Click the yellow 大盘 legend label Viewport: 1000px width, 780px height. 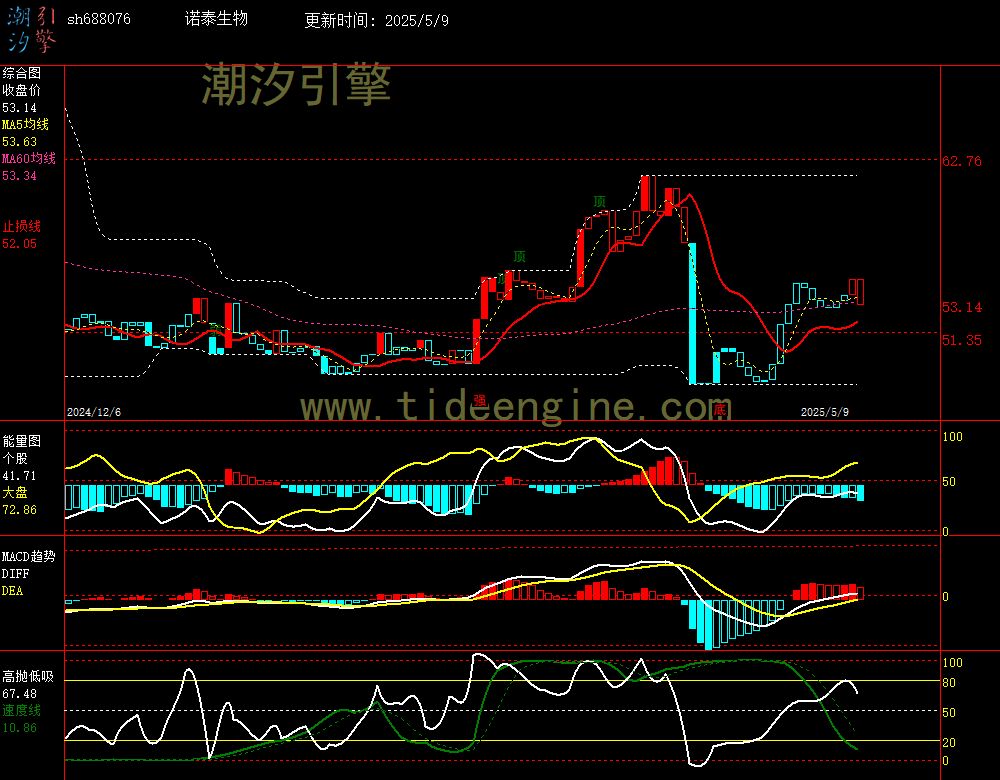pyautogui.click(x=15, y=492)
